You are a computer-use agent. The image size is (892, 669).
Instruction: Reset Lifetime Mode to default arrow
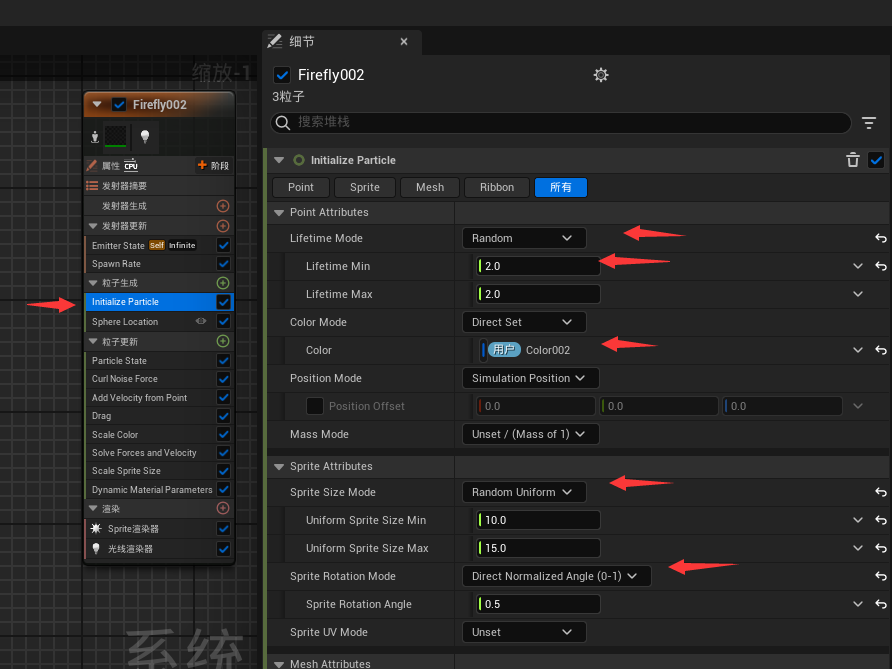coord(881,238)
